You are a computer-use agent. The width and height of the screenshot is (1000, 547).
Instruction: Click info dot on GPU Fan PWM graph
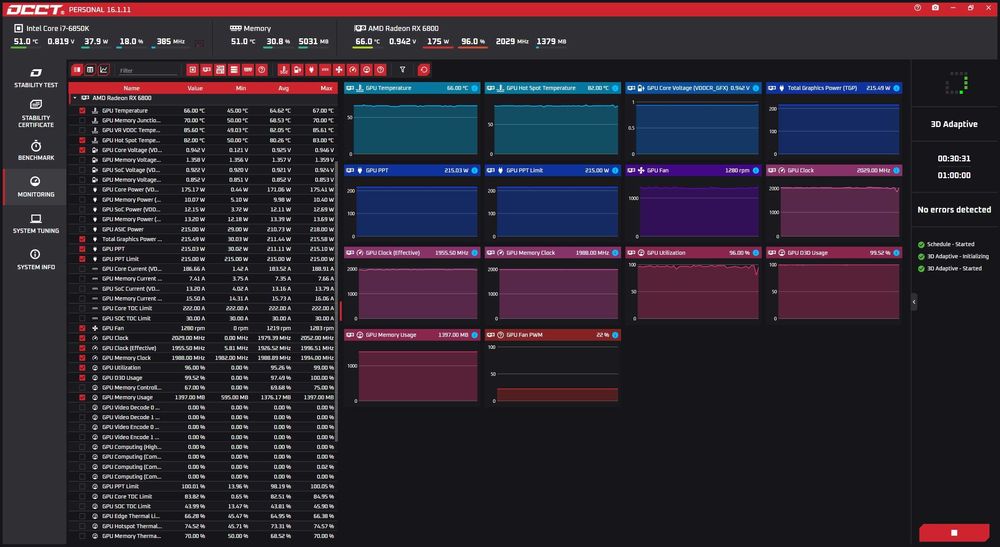tap(615, 335)
